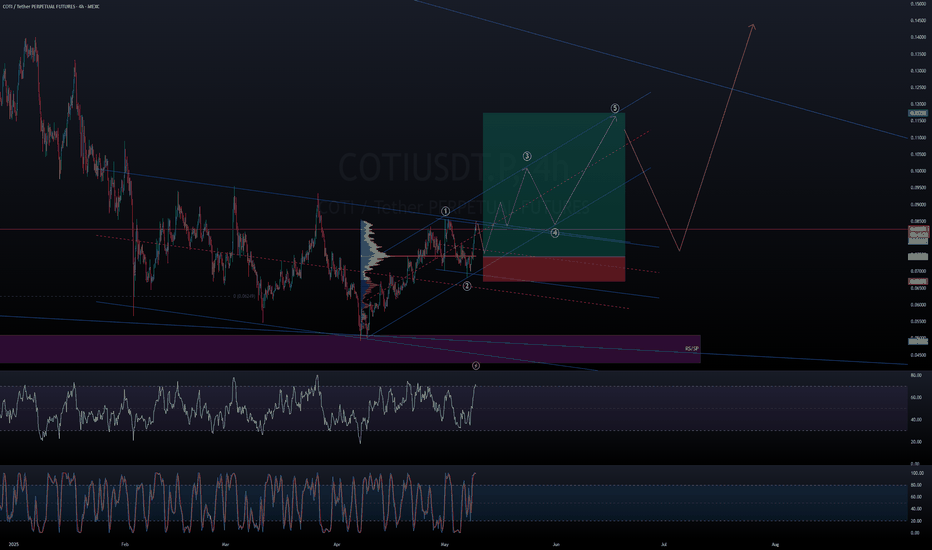Screen dimensions: 932x550
Task: Click the 0.13000 price axis label
Action: 918,70
